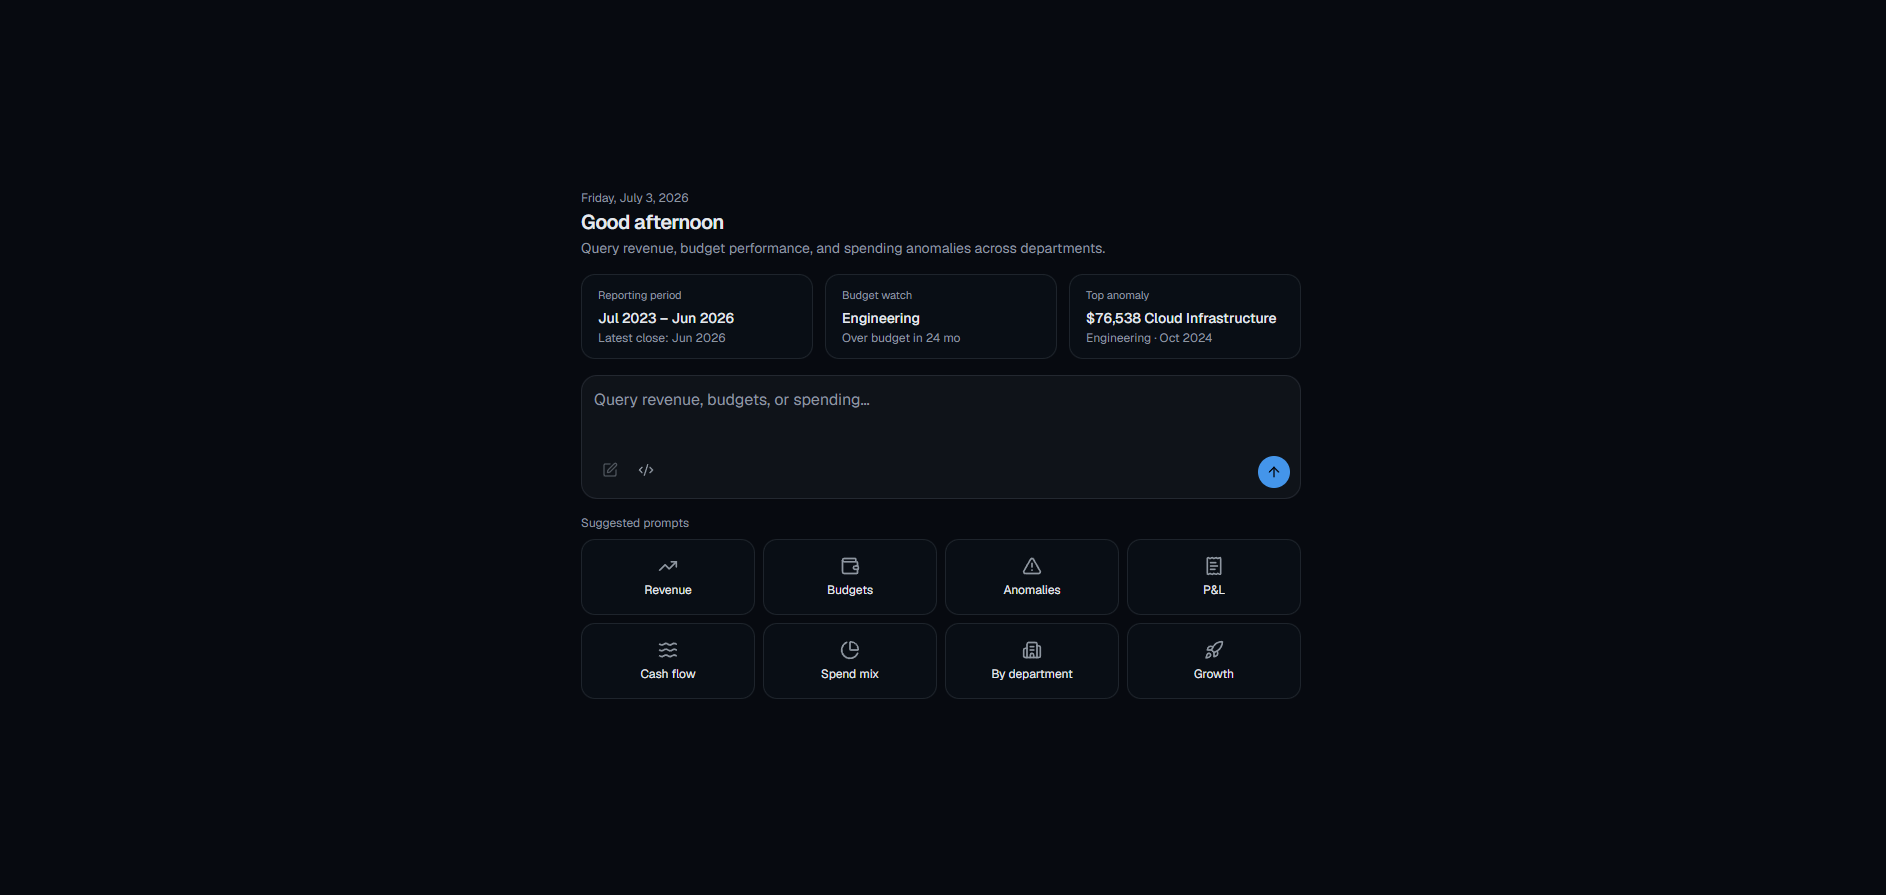The height and width of the screenshot is (895, 1886).
Task: Click 'Engineering · Oct 2024' text
Action: point(1149,338)
